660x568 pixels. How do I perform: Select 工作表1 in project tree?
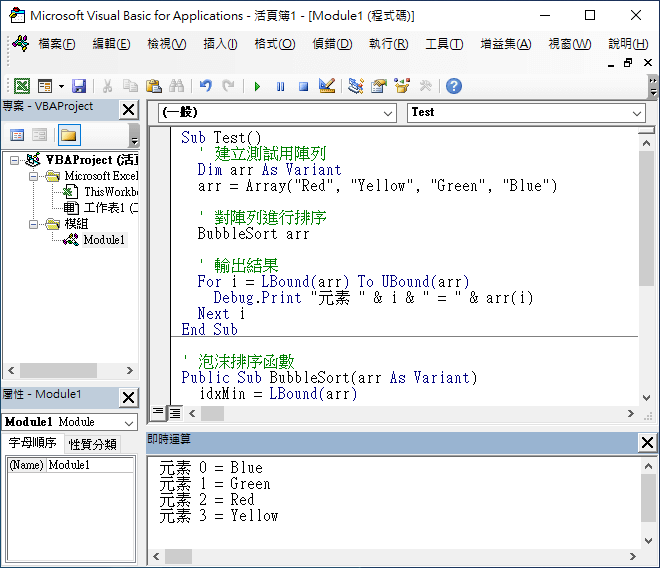click(x=111, y=208)
